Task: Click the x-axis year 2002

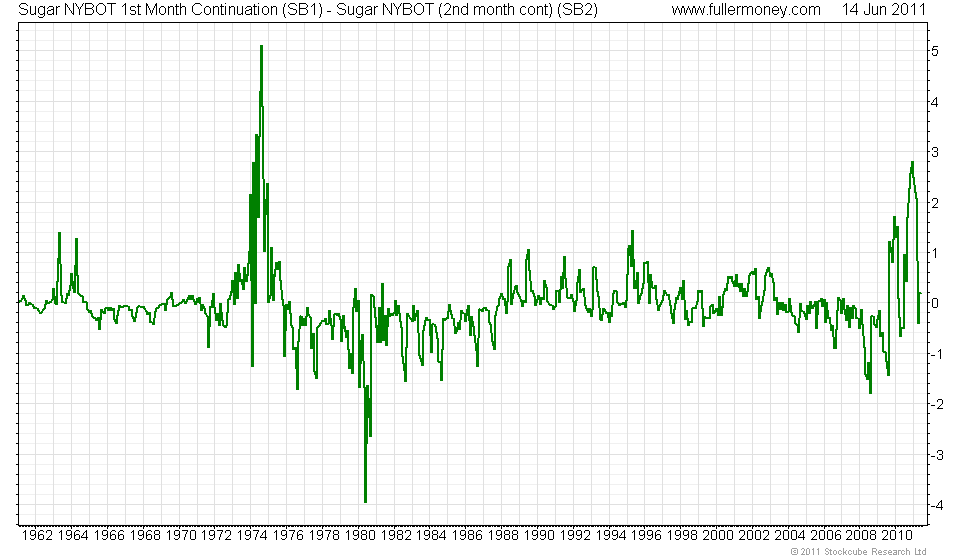Action: pyautogui.click(x=754, y=536)
